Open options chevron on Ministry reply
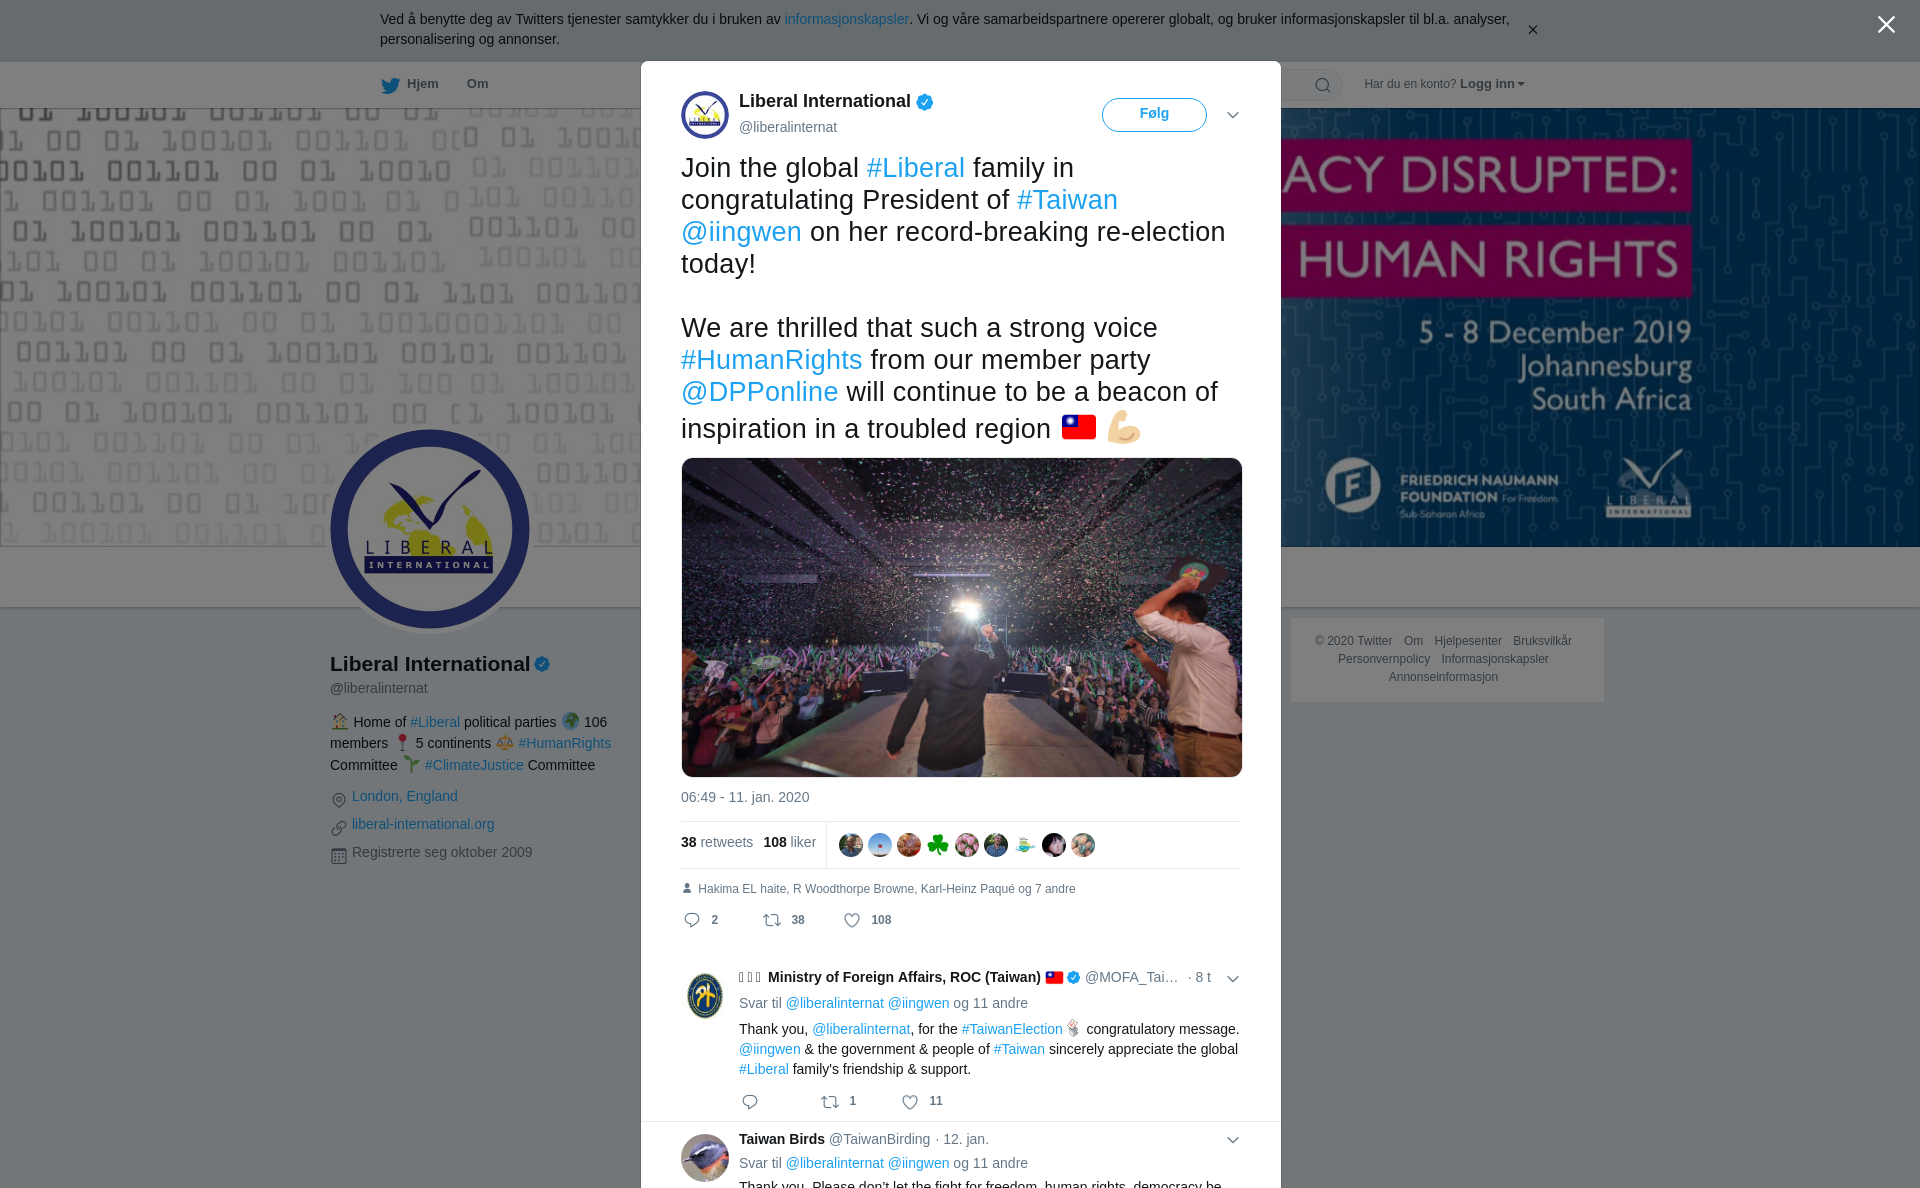 click(1233, 979)
